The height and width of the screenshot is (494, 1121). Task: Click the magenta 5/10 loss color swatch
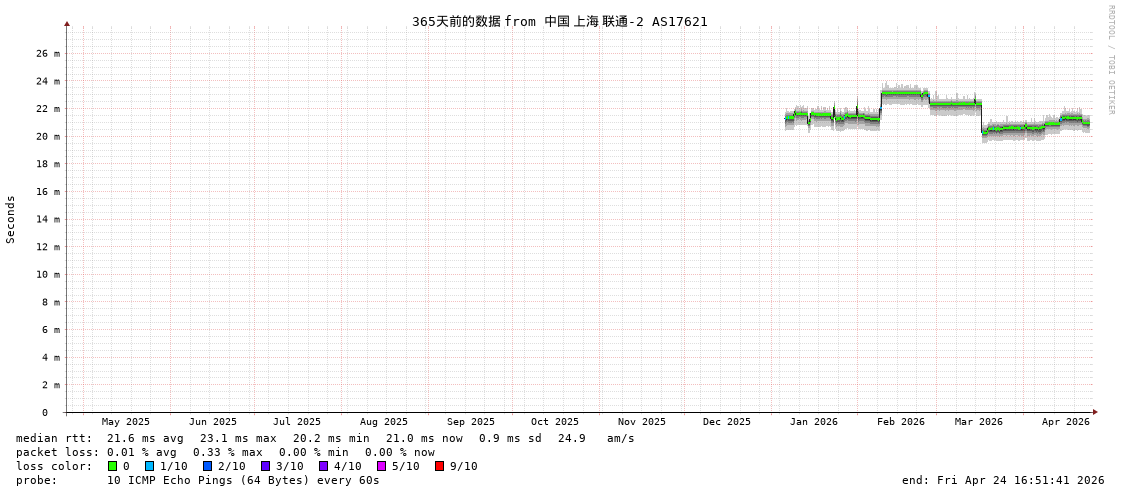point(381,466)
